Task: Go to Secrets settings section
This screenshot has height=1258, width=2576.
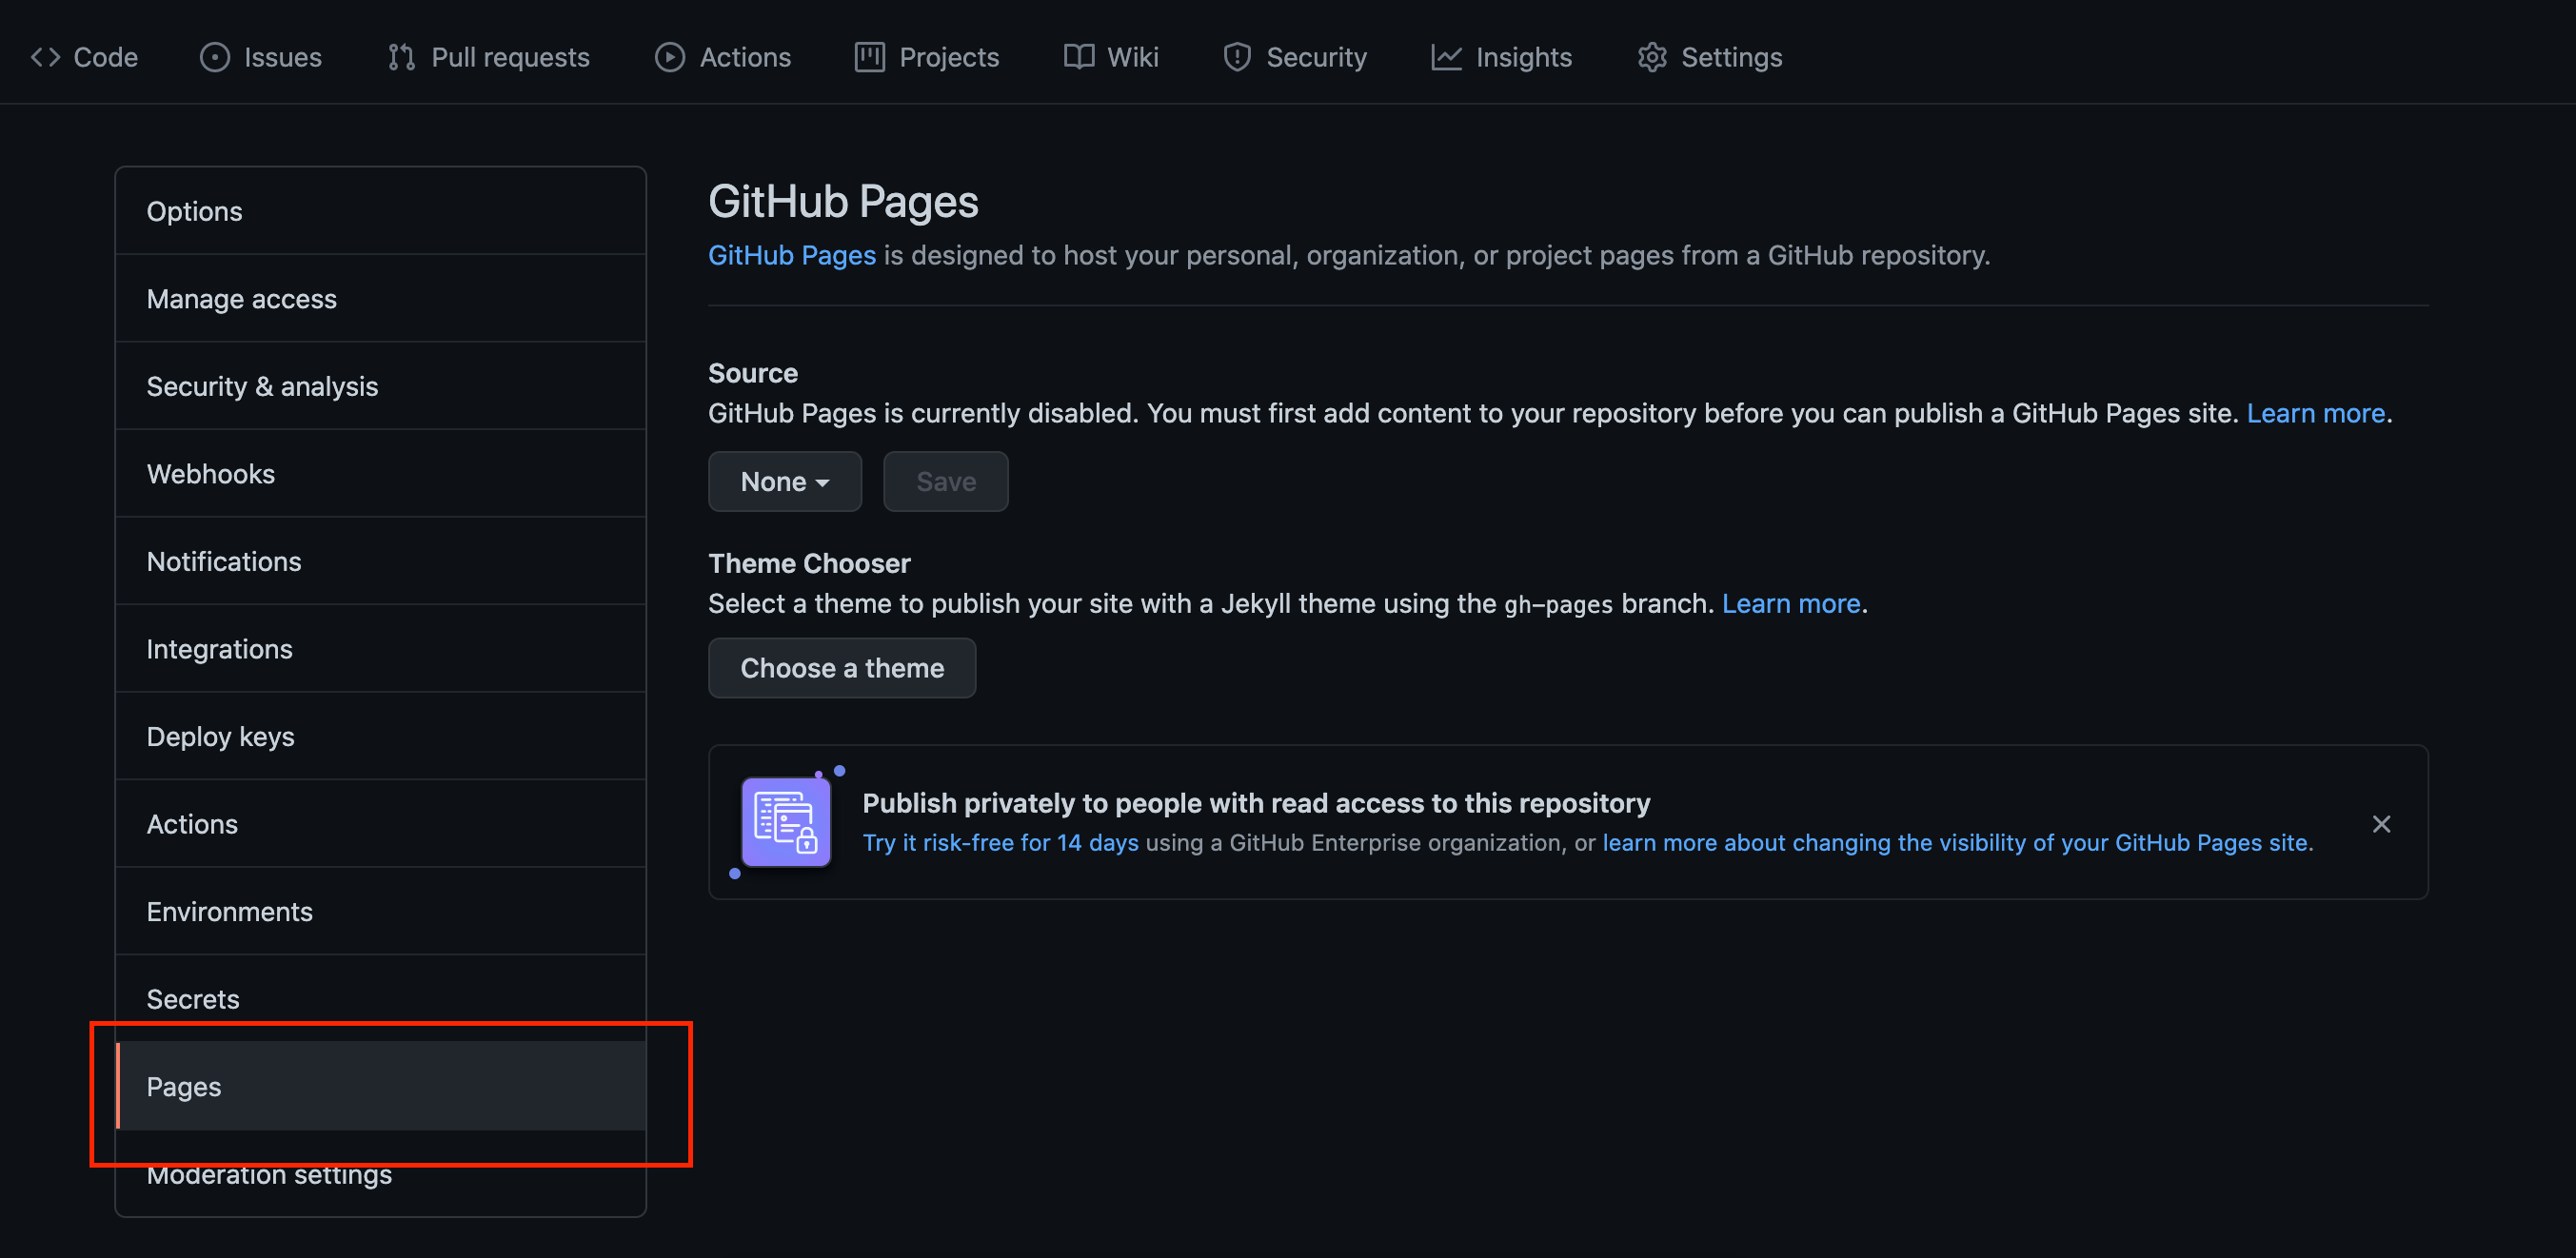Action: click(x=193, y=998)
